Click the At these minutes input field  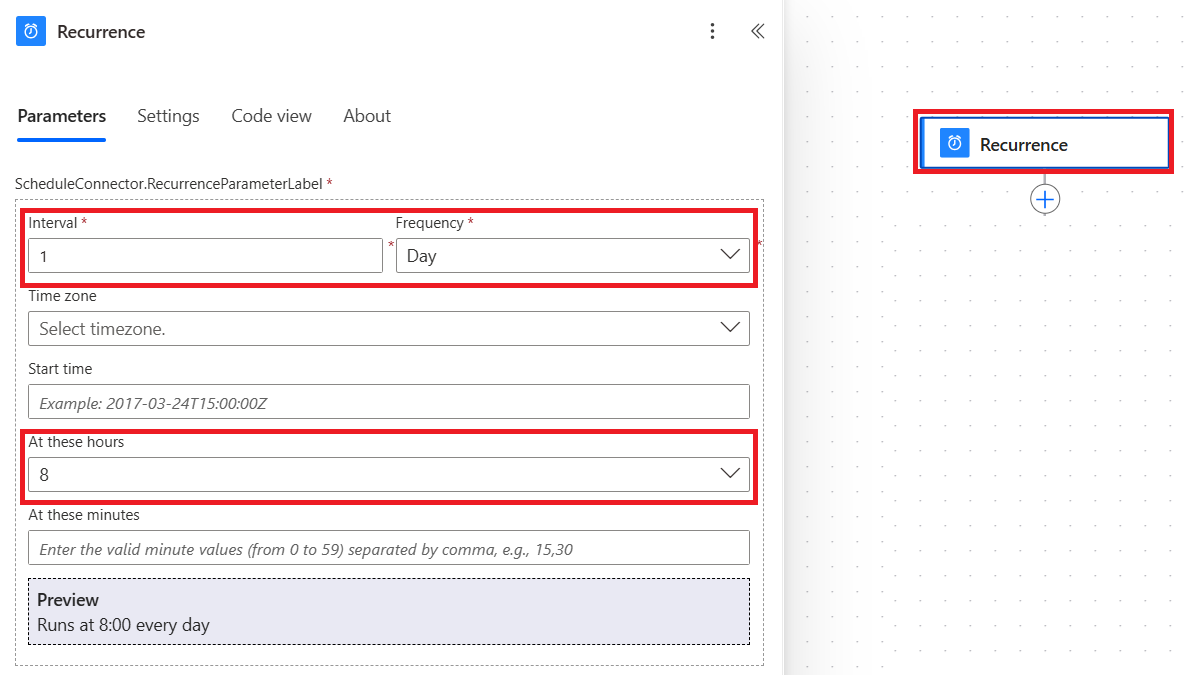[390, 547]
